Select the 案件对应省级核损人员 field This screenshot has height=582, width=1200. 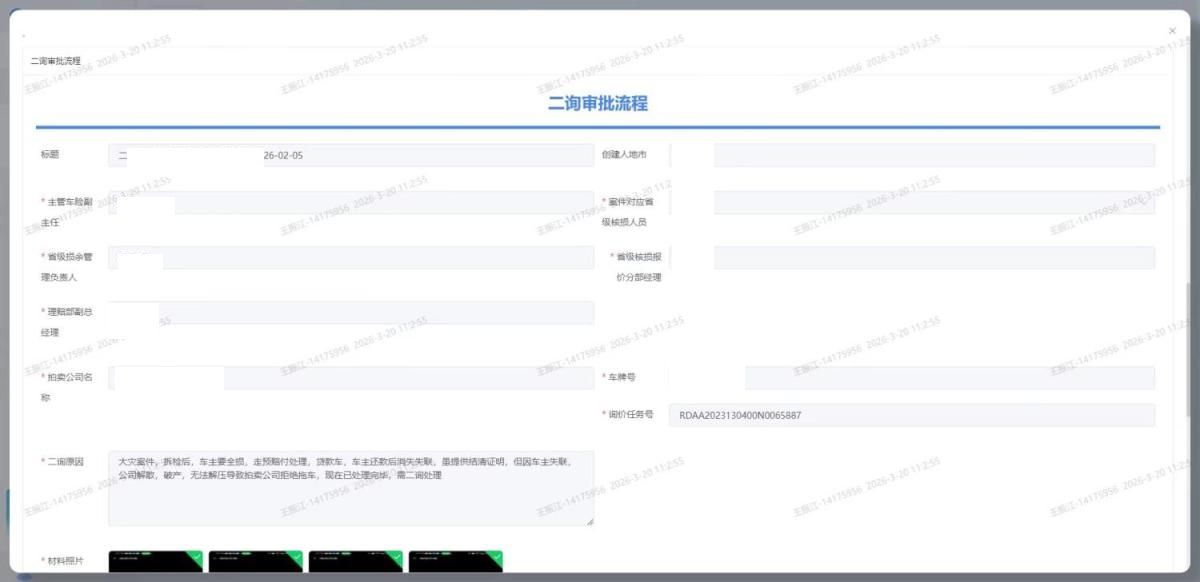tap(912, 203)
